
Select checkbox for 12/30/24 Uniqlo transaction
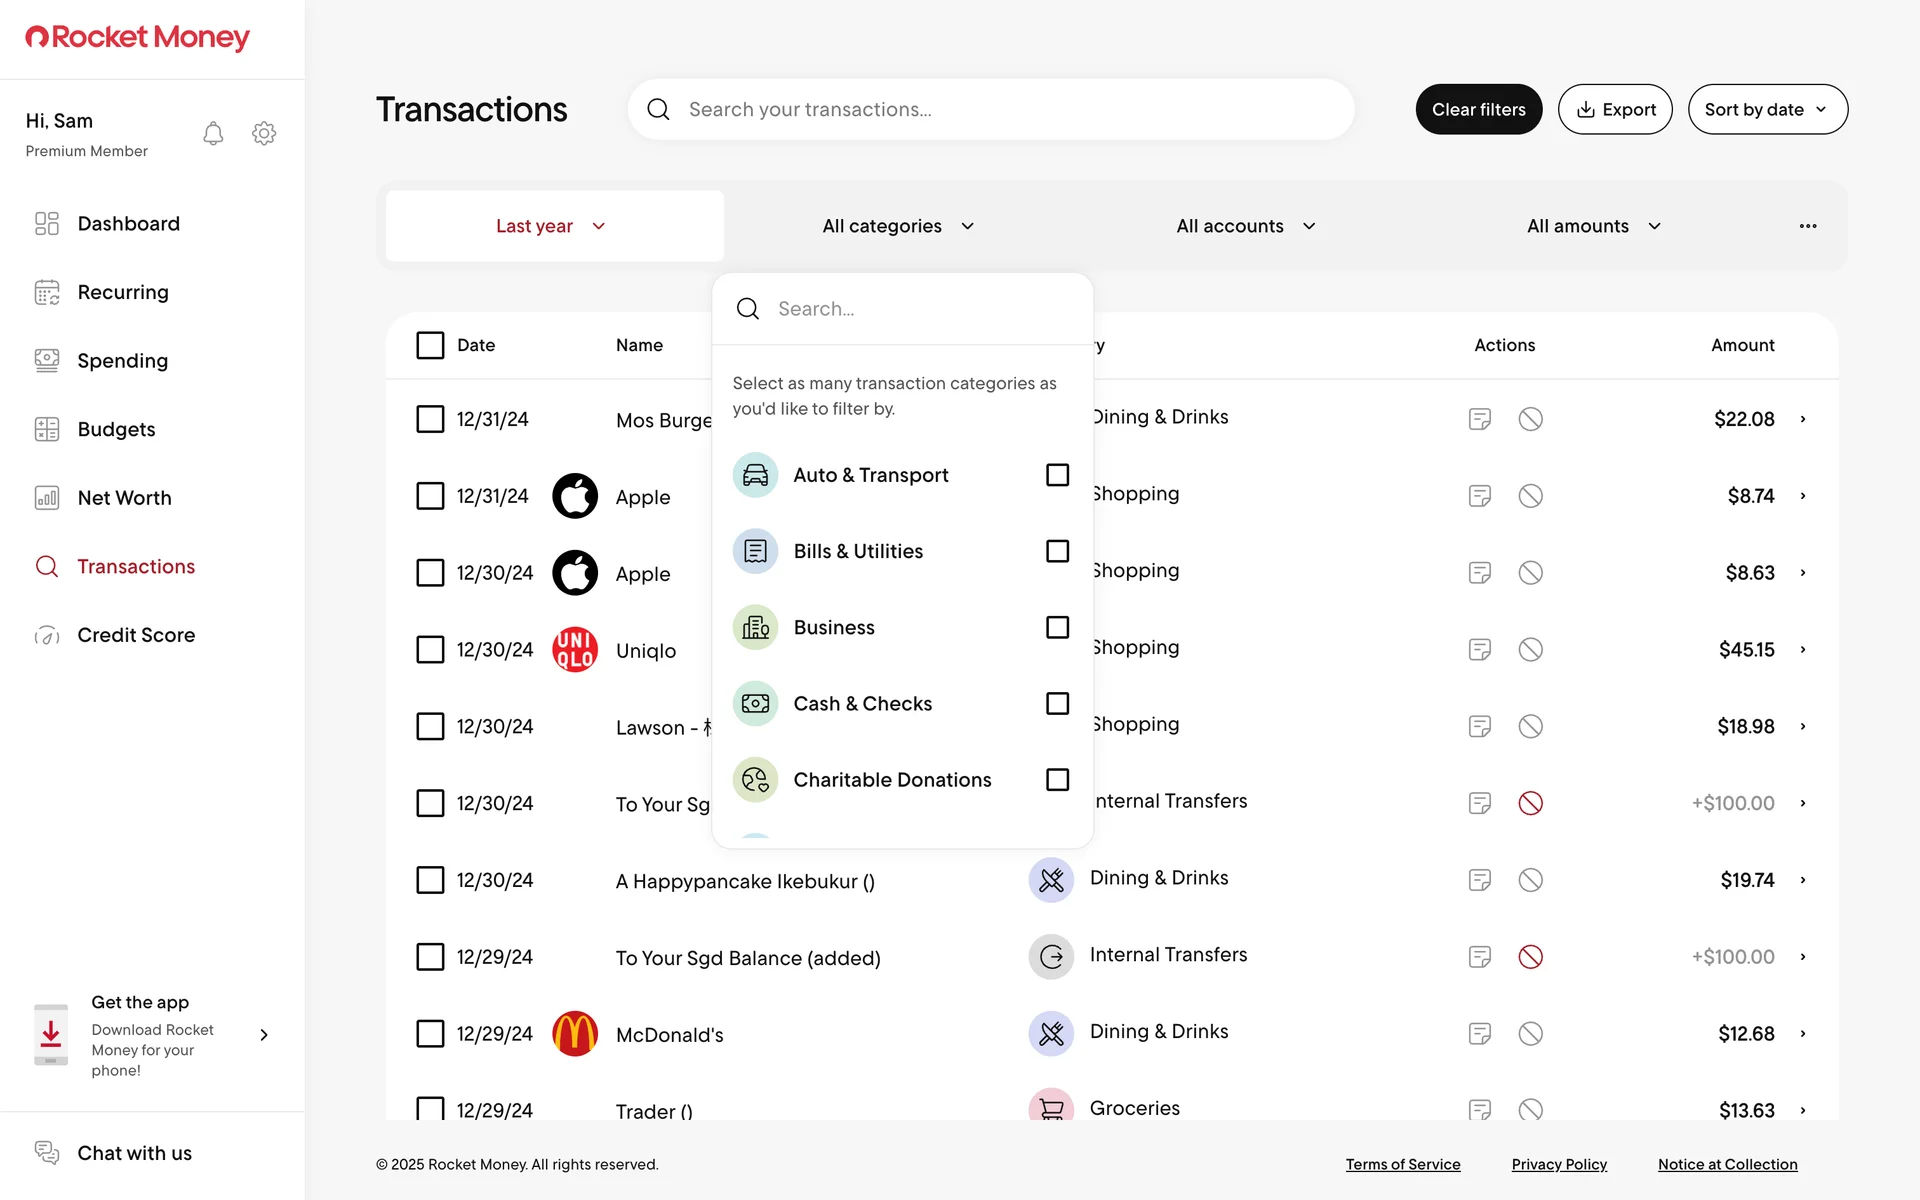pyautogui.click(x=430, y=650)
